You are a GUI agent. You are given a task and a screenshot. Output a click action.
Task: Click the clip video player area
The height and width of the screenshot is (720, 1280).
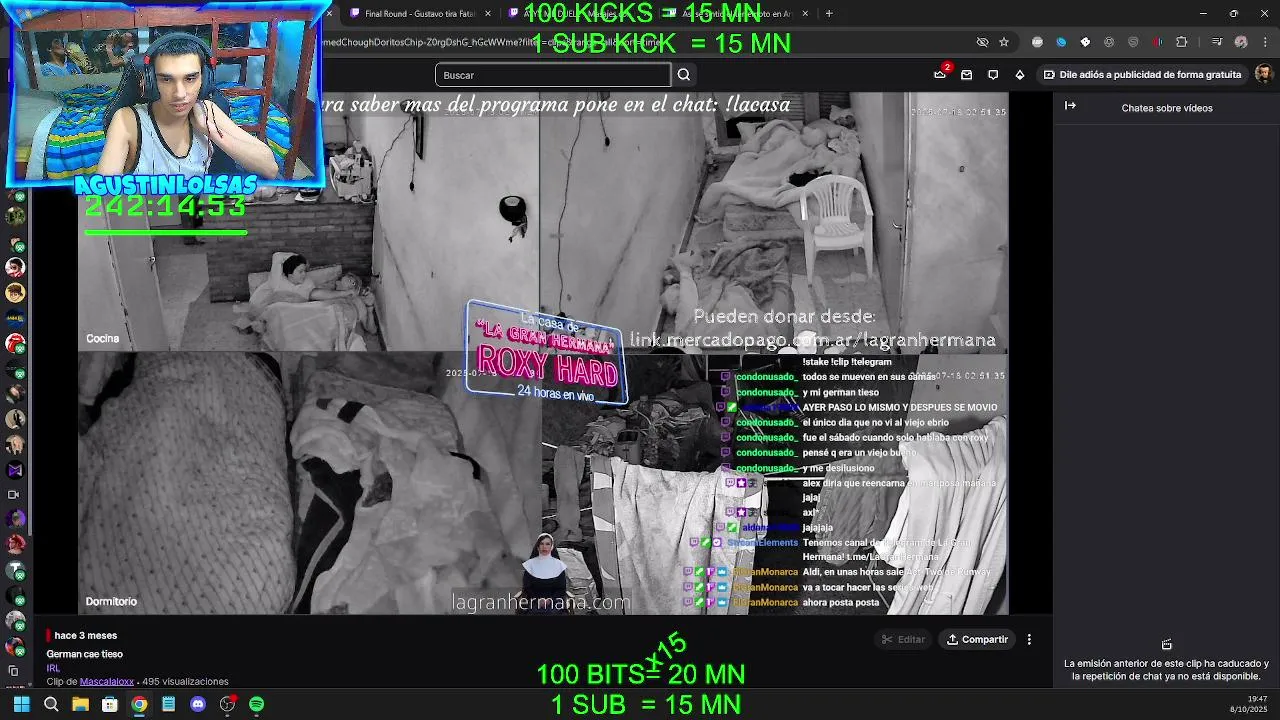pyautogui.click(x=543, y=353)
